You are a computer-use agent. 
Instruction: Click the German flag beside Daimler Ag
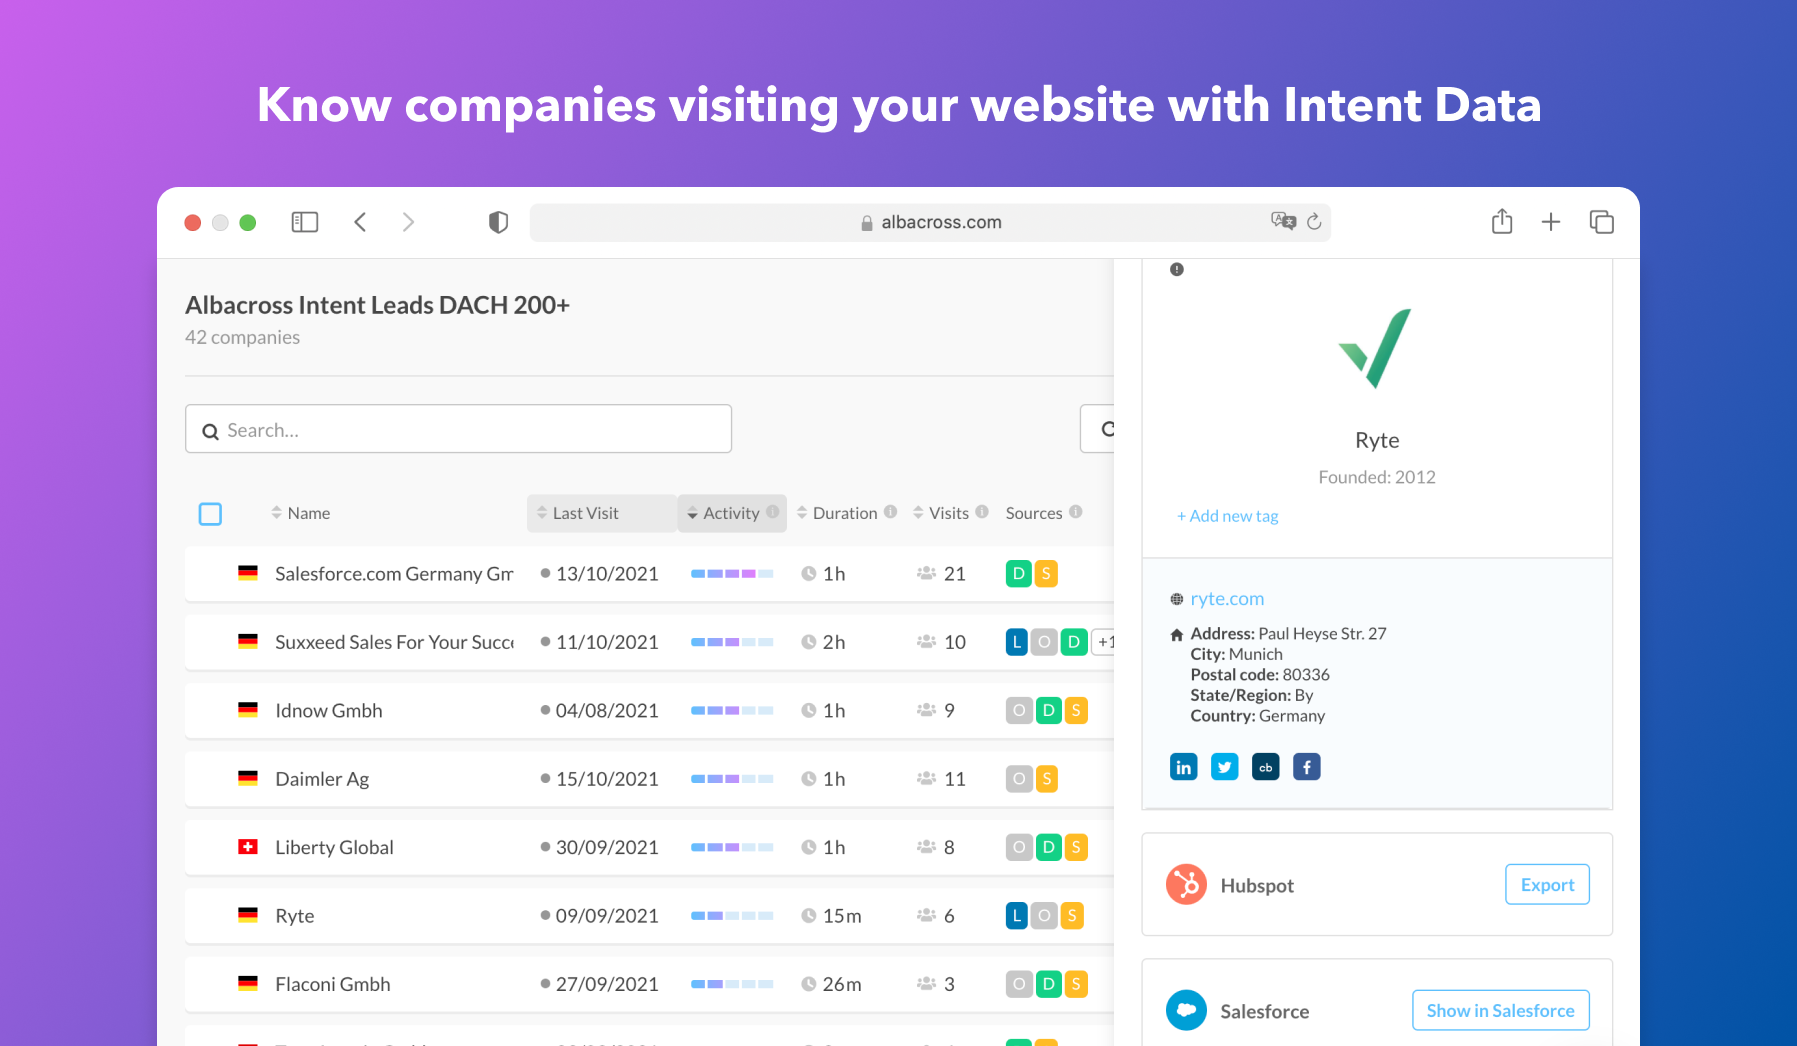click(248, 778)
